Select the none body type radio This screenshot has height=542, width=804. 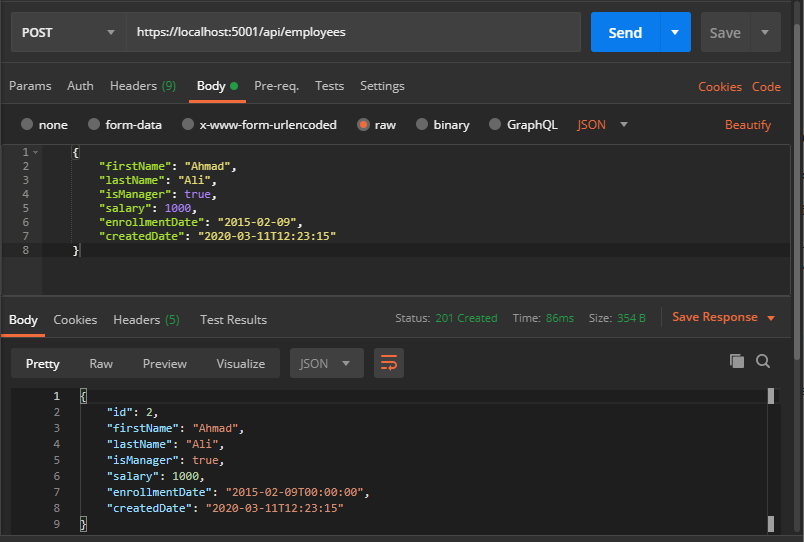(27, 124)
